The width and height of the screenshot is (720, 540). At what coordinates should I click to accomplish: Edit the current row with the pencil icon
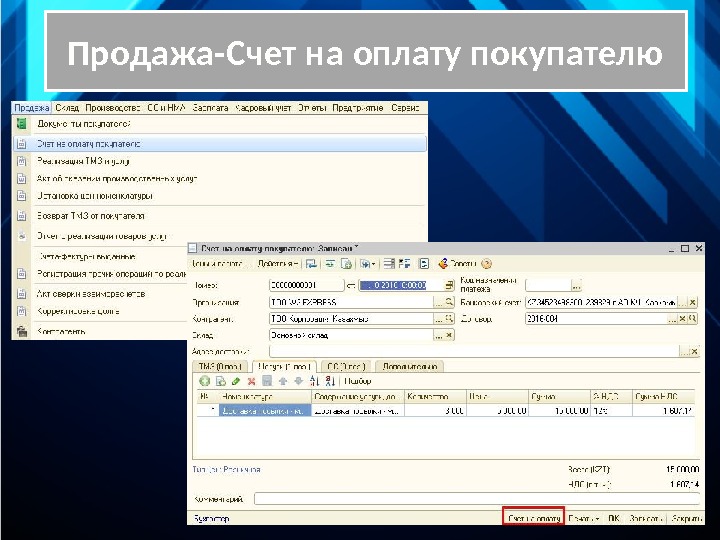point(236,381)
